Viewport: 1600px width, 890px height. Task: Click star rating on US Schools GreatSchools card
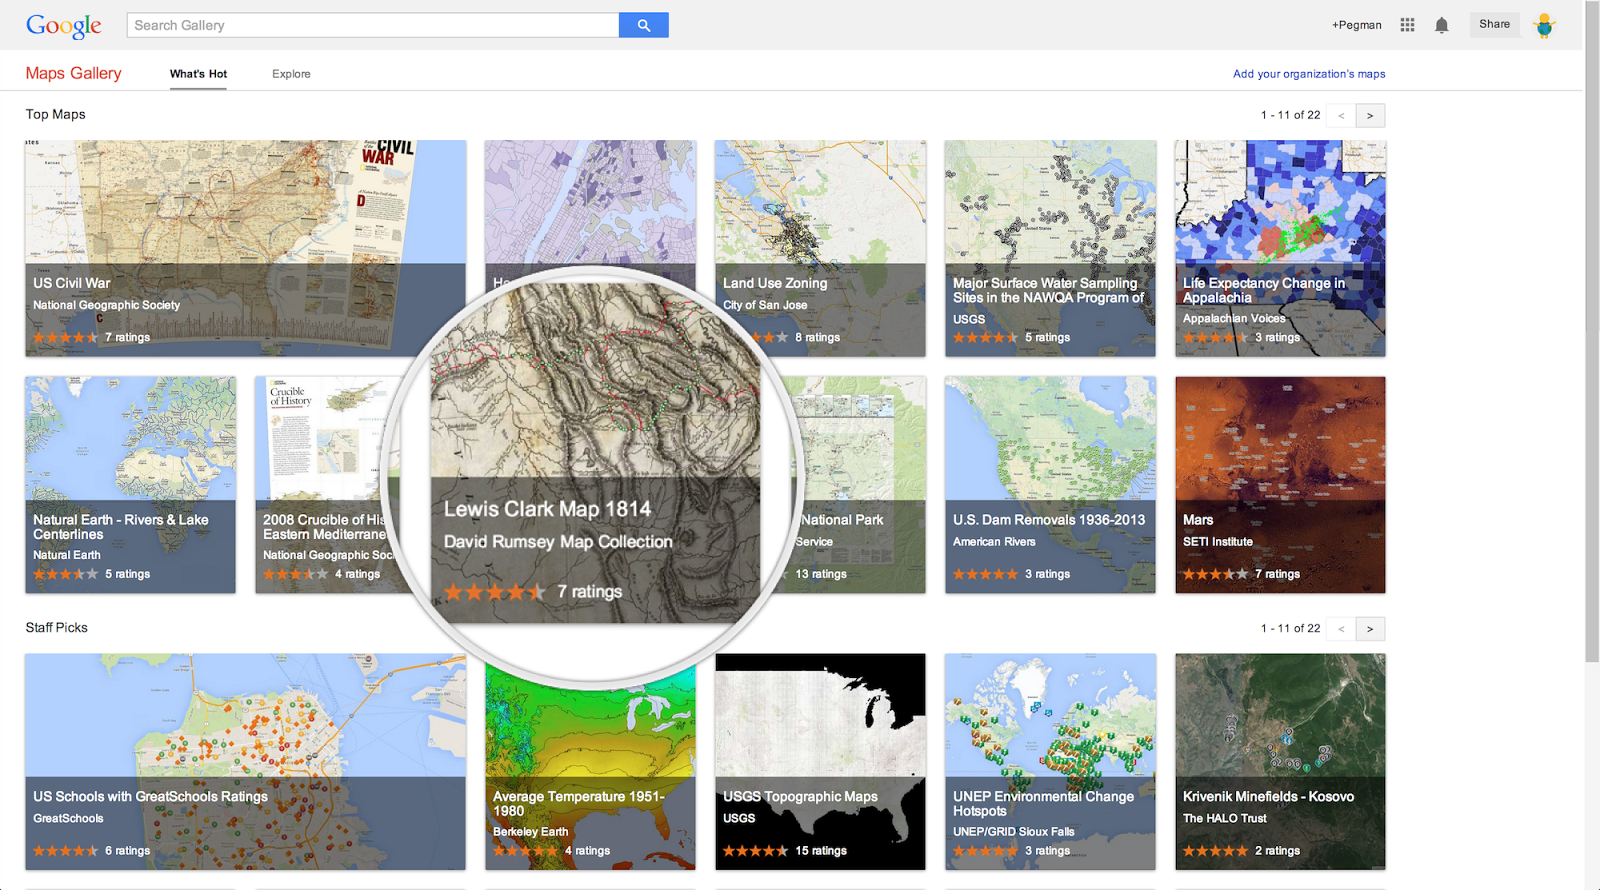pyautogui.click(x=65, y=851)
